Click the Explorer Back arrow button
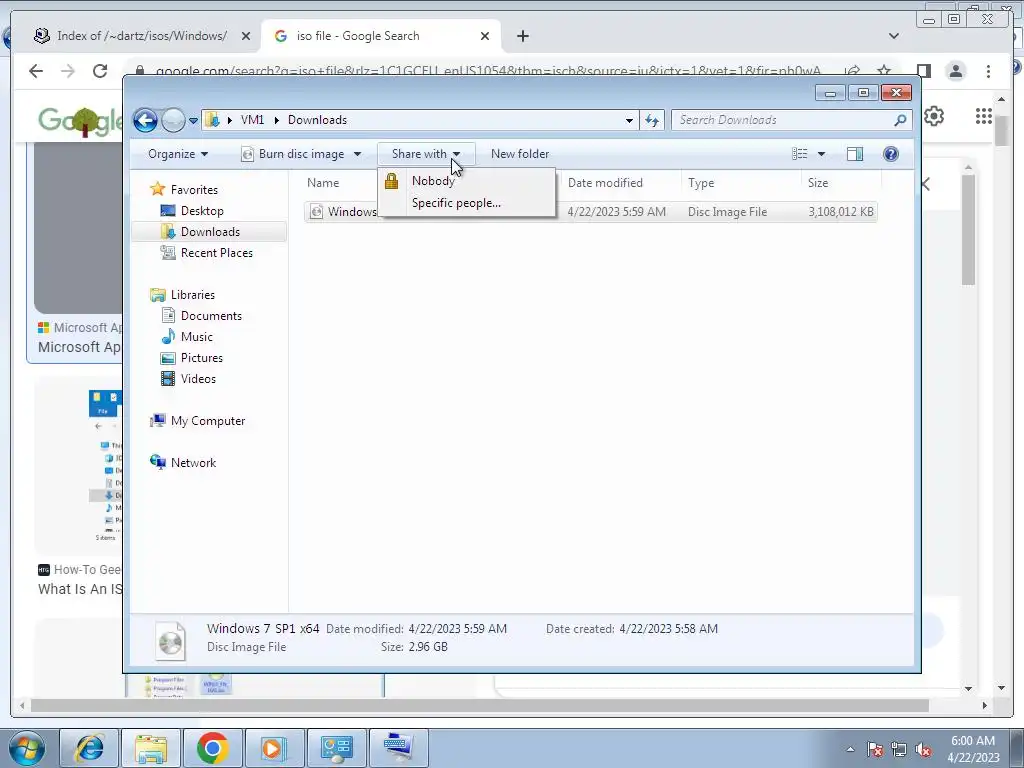The image size is (1024, 768). coord(145,120)
